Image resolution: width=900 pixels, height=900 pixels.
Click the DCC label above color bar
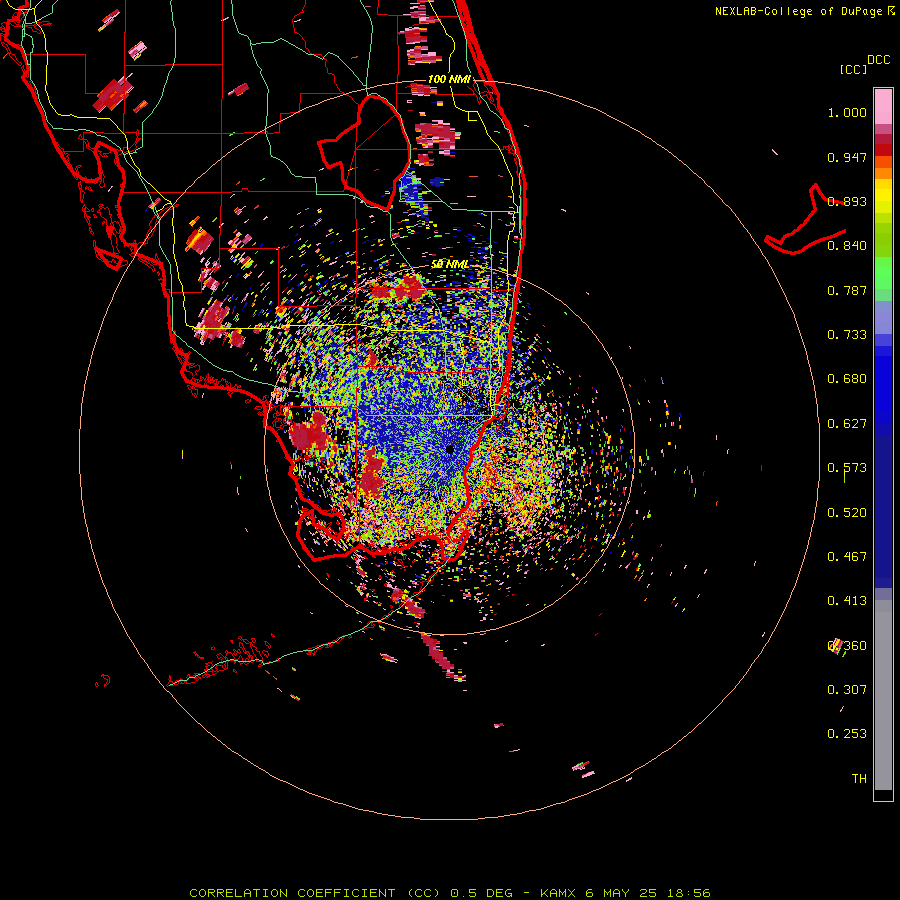(x=878, y=60)
